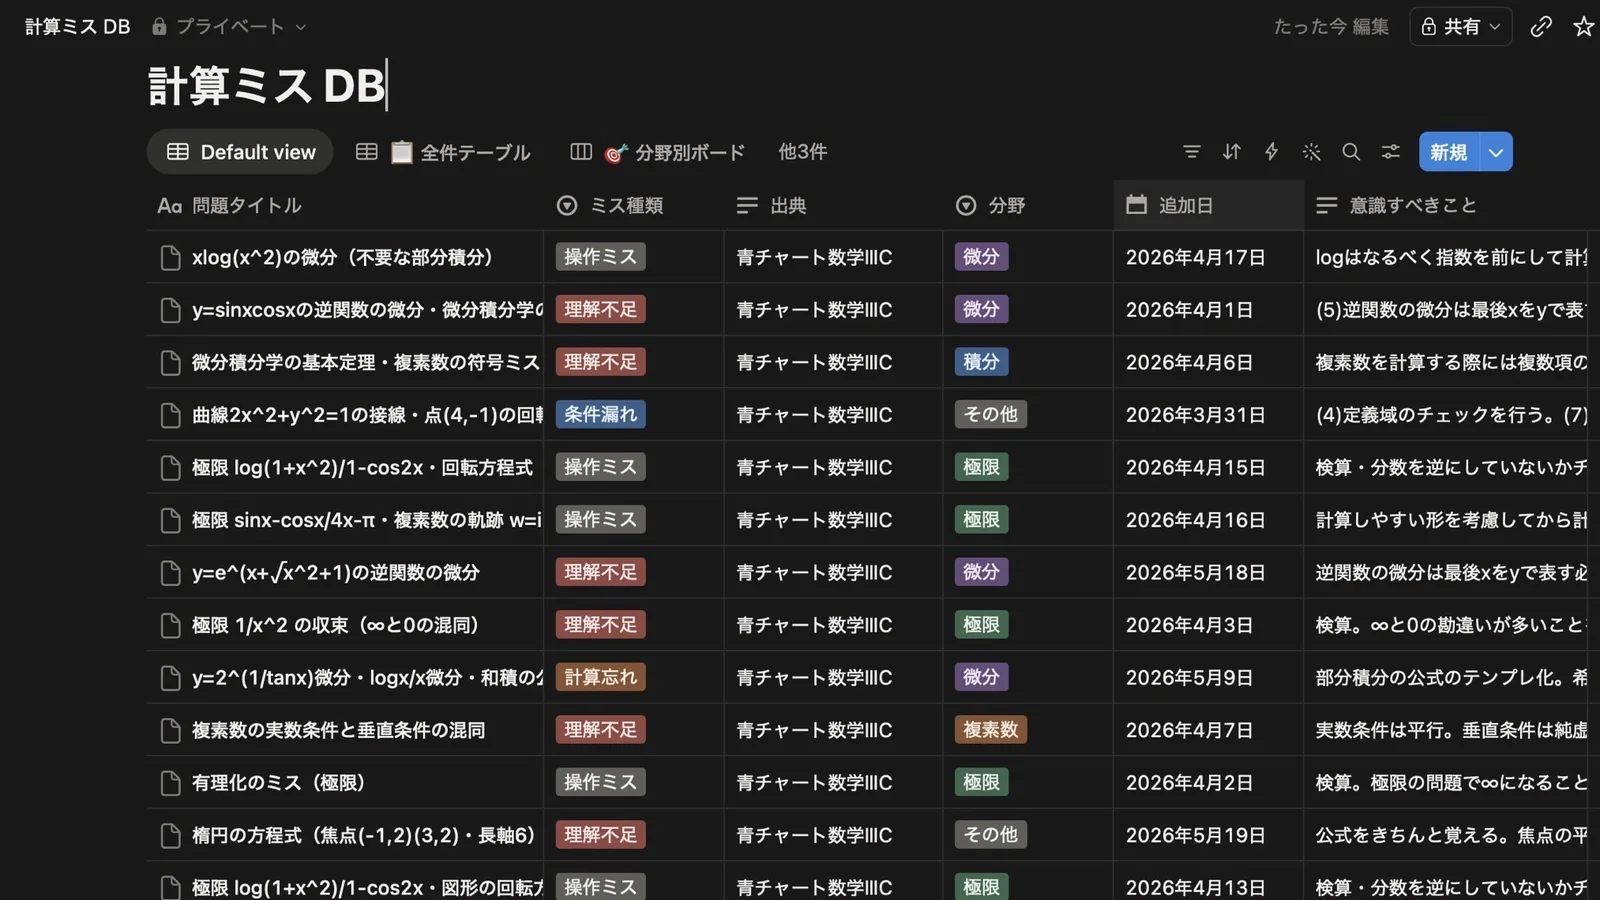This screenshot has width=1600, height=900.
Task: Click the 追加日 calendar icon
Action: (1136, 205)
